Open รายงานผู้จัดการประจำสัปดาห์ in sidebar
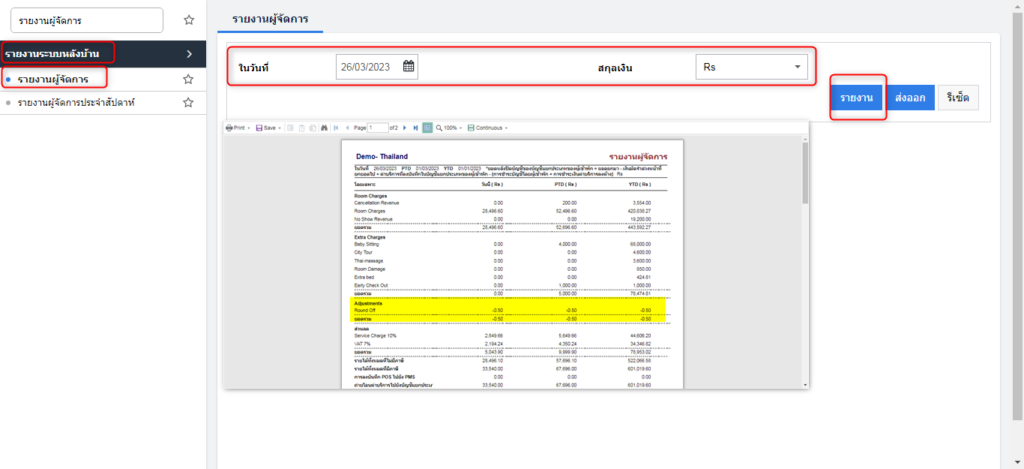 pyautogui.click(x=76, y=103)
